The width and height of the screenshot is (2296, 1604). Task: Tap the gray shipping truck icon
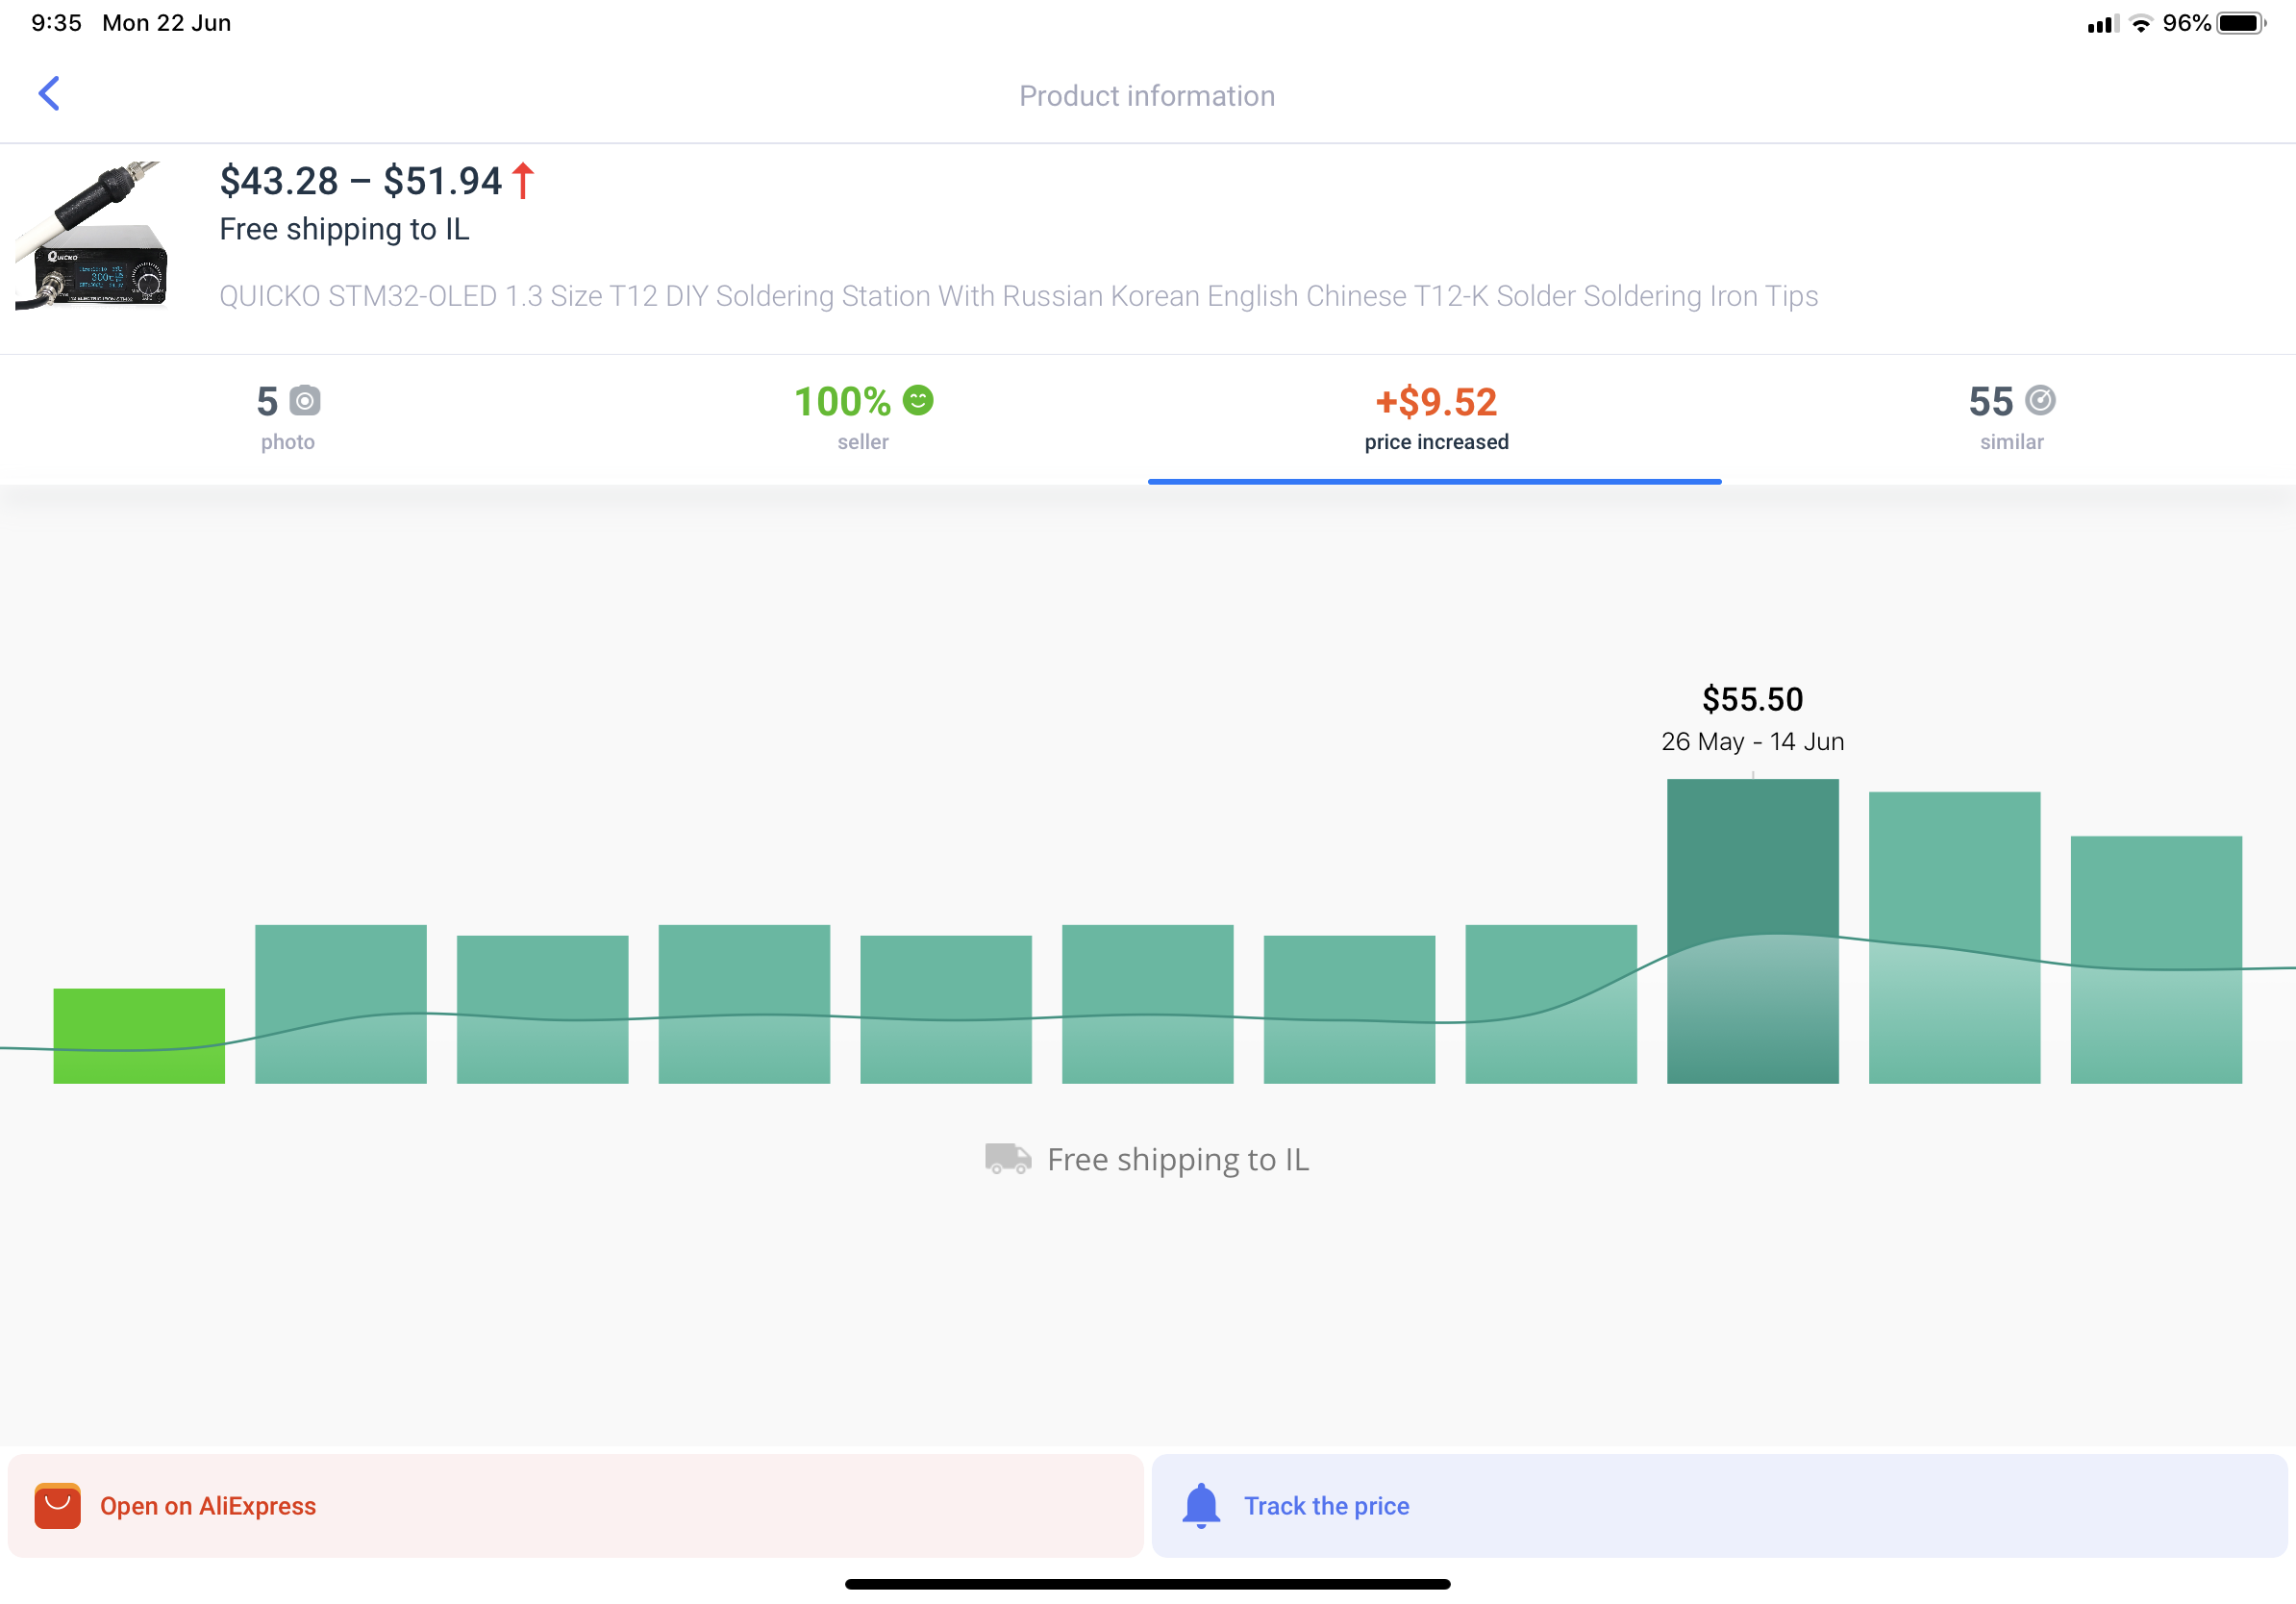pyautogui.click(x=1006, y=1158)
